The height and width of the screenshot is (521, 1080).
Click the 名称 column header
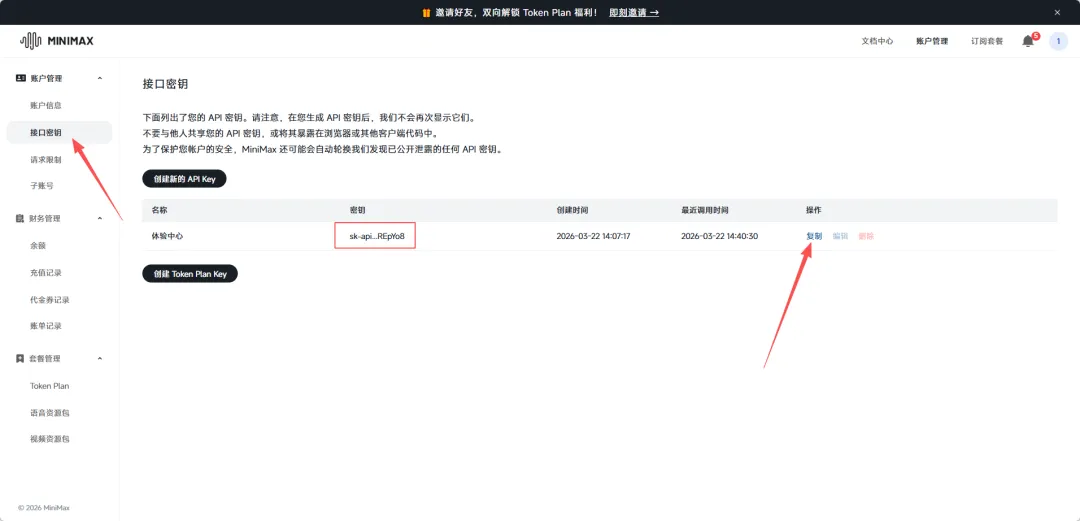[x=160, y=210]
